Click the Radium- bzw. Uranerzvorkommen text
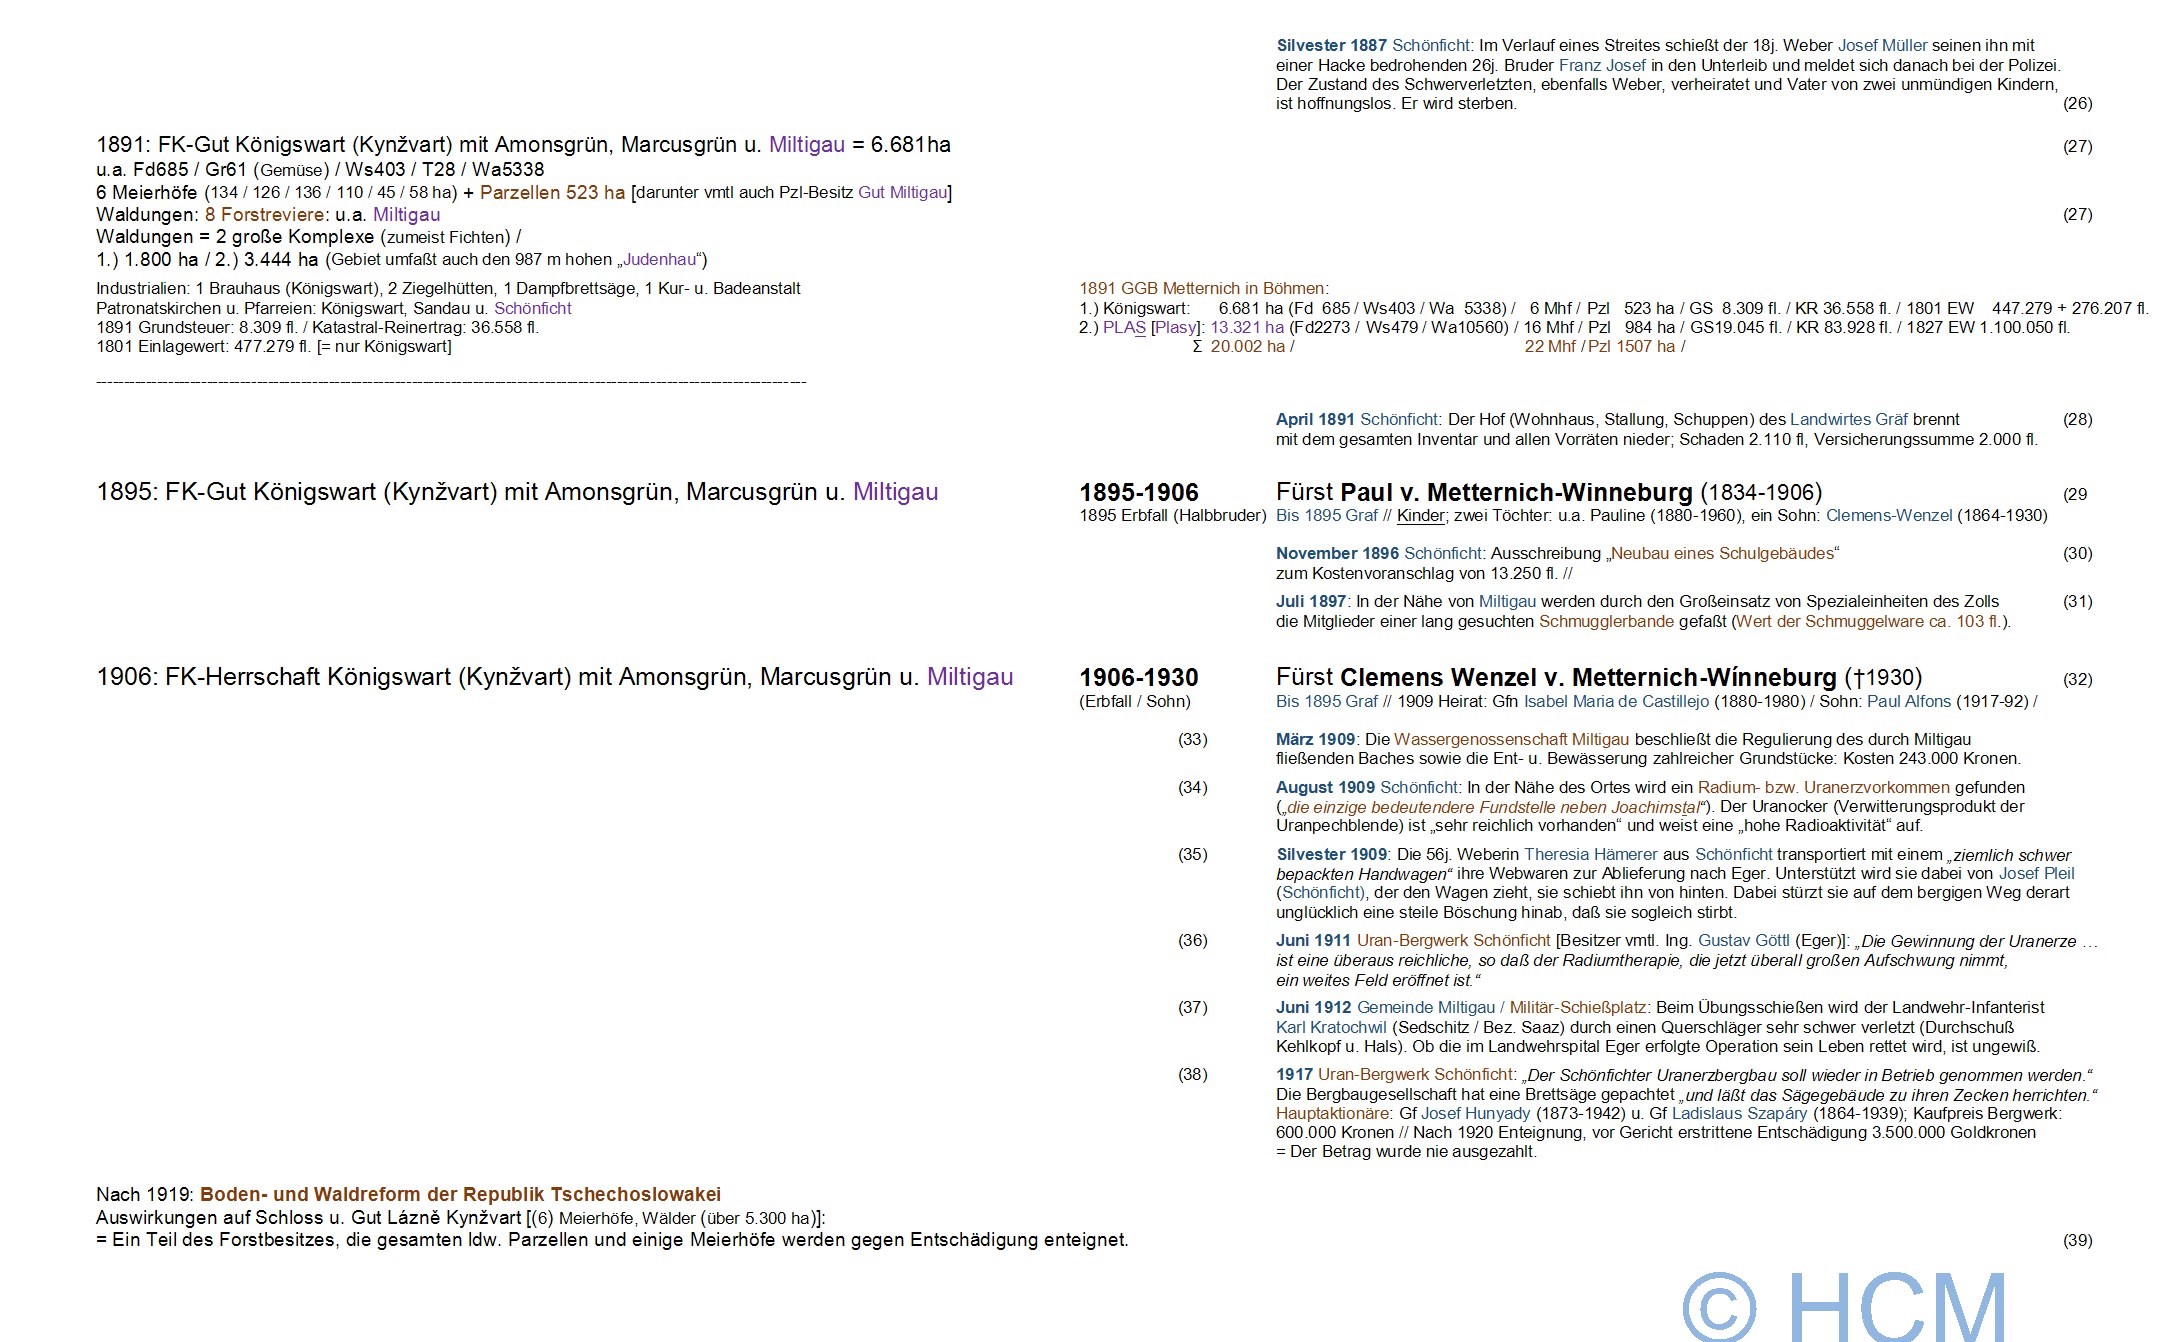This screenshot has height=1342, width=2177. click(x=1823, y=787)
